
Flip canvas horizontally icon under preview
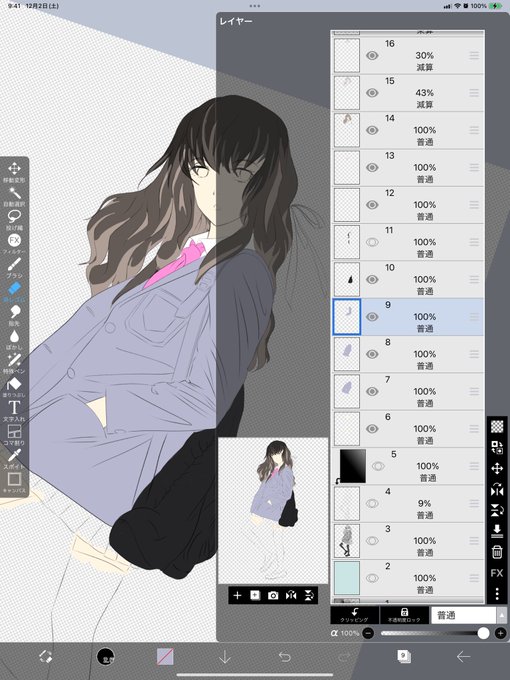pos(291,595)
